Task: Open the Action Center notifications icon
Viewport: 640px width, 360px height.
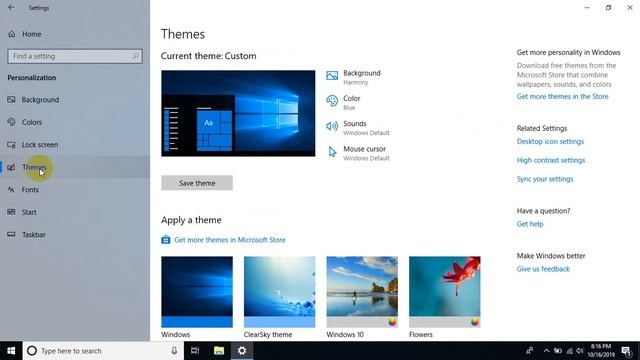Action: click(627, 351)
